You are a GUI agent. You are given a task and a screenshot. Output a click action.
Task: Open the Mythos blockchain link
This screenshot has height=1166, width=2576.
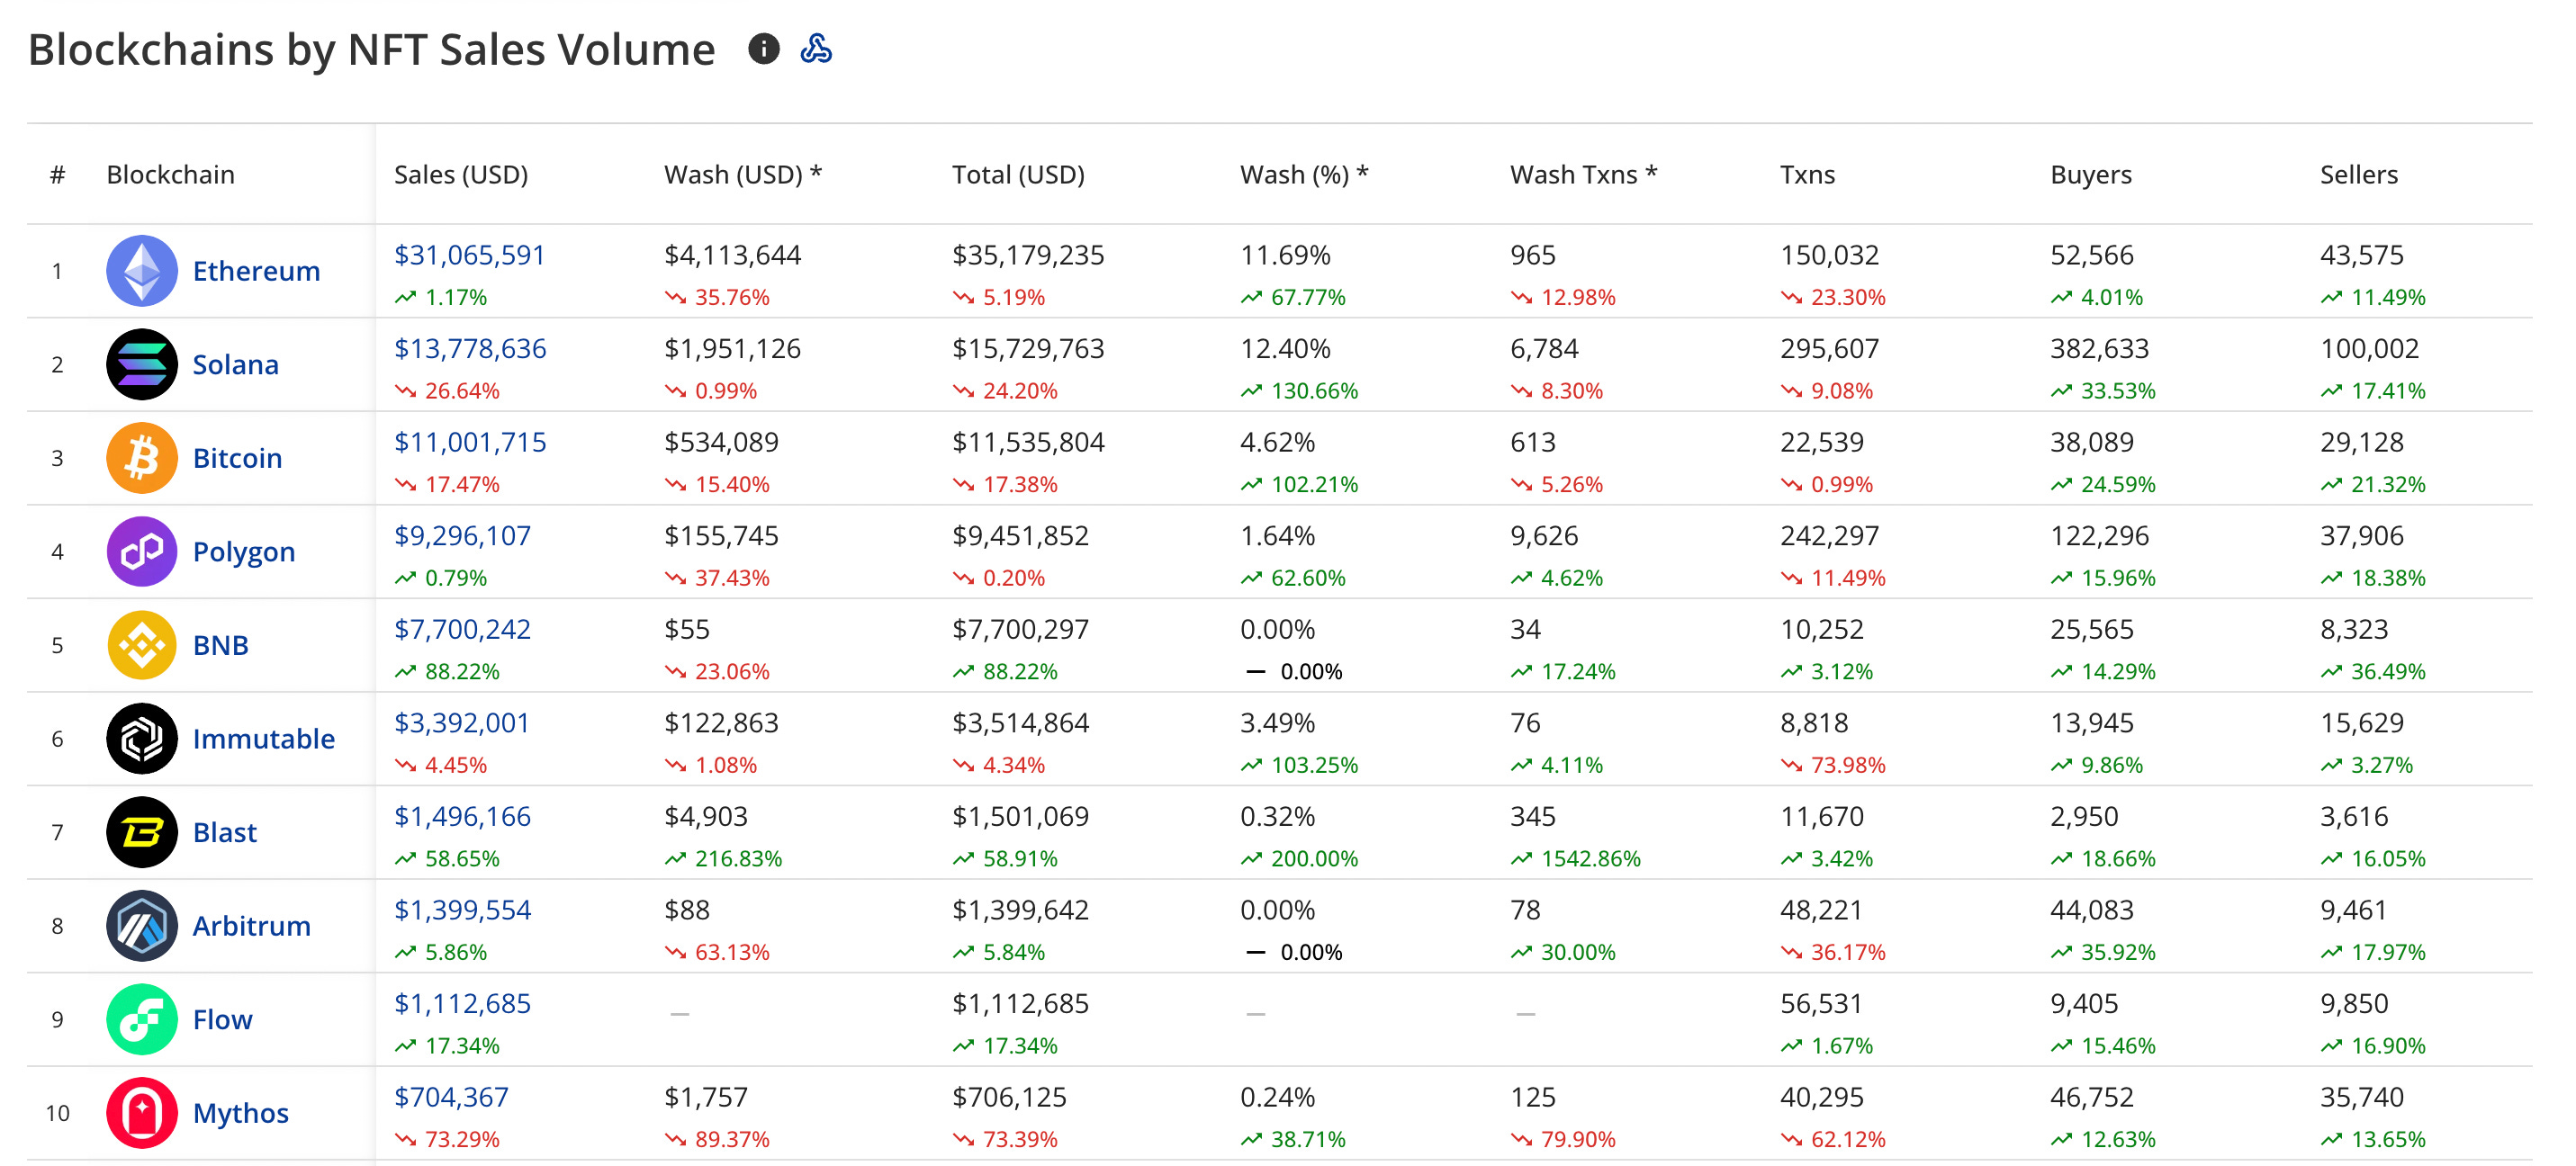click(240, 1113)
